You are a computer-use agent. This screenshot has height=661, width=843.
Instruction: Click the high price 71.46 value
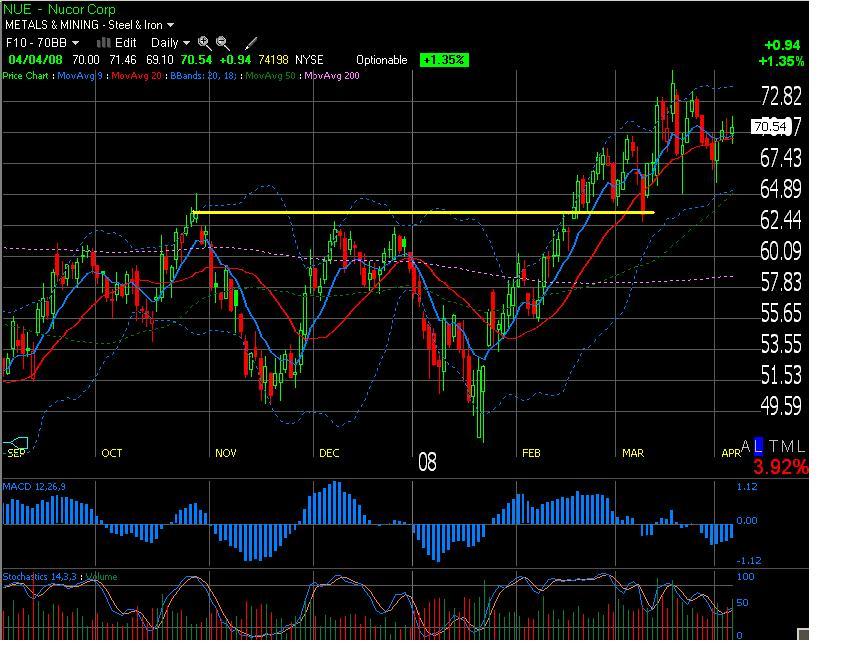pyautogui.click(x=123, y=60)
